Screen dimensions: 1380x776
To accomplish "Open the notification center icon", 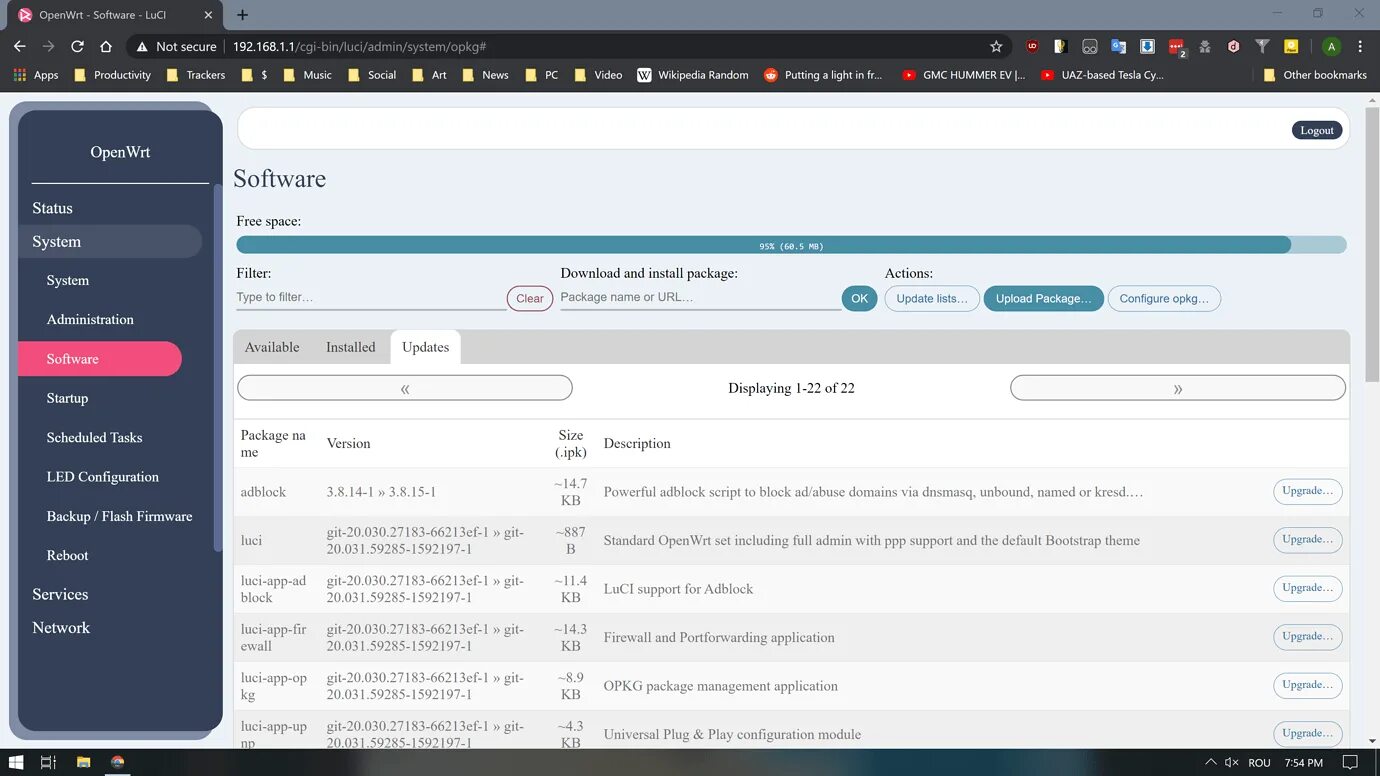I will click(x=1351, y=762).
